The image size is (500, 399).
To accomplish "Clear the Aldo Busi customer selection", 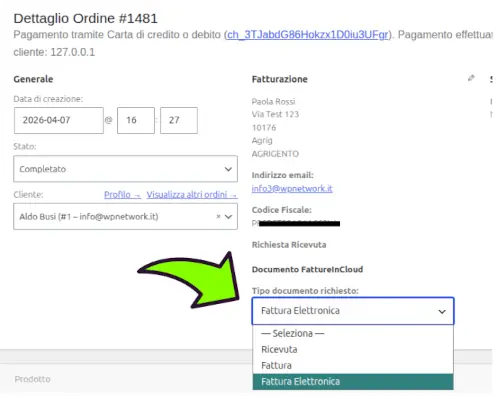I will 218,216.
